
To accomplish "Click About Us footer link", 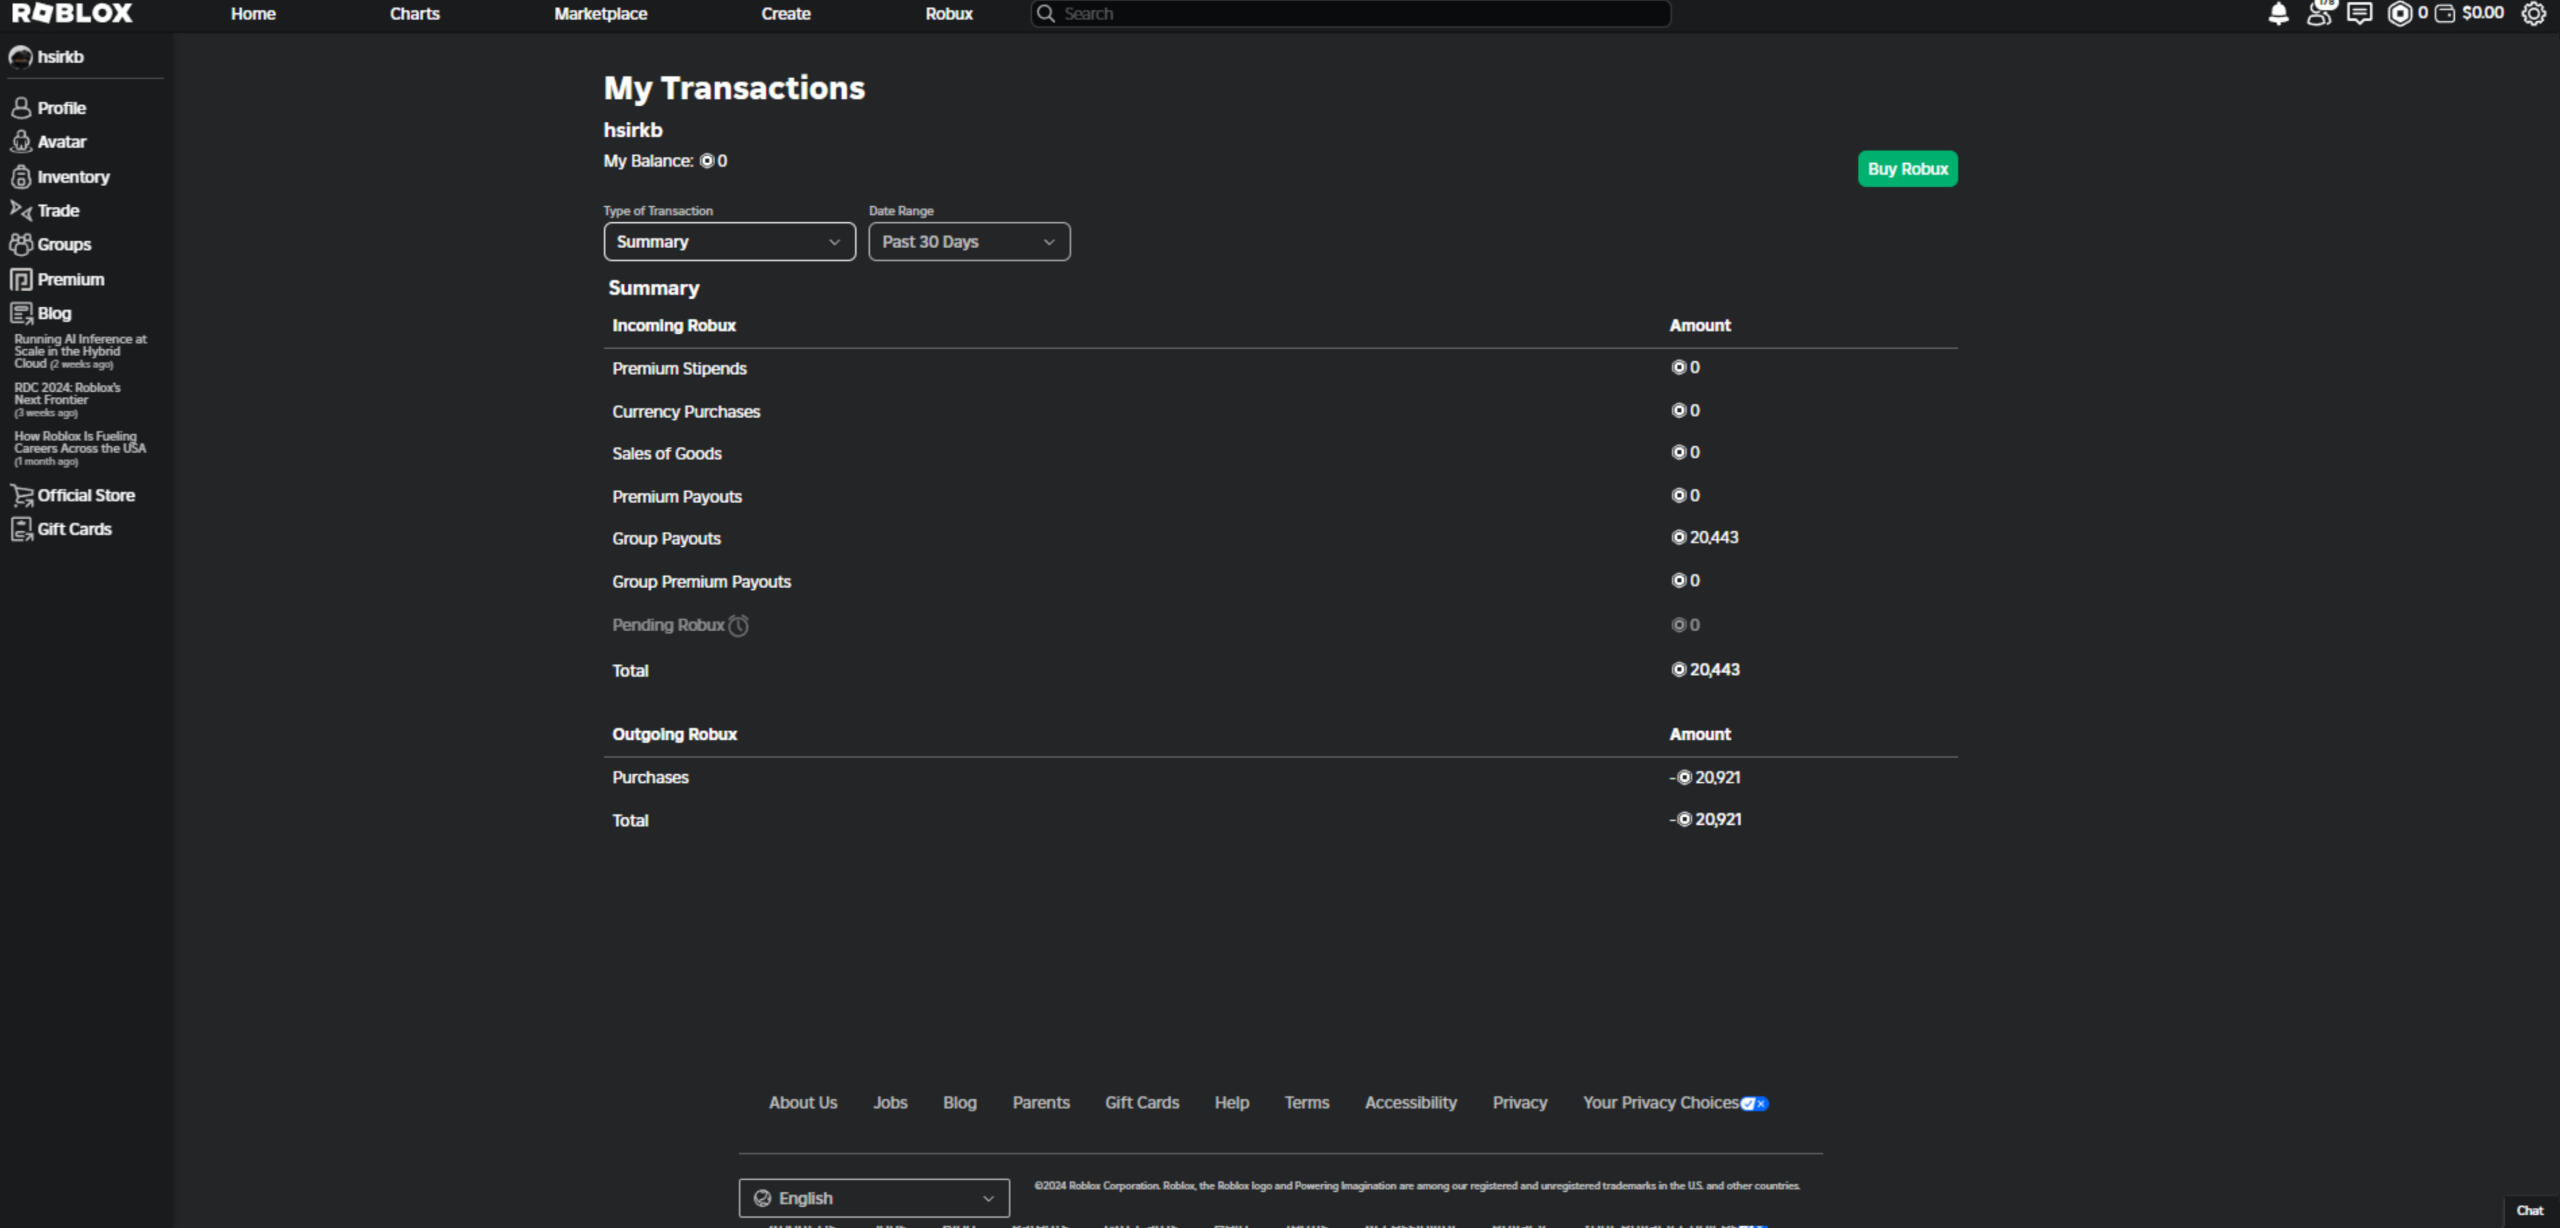I will tap(803, 1103).
